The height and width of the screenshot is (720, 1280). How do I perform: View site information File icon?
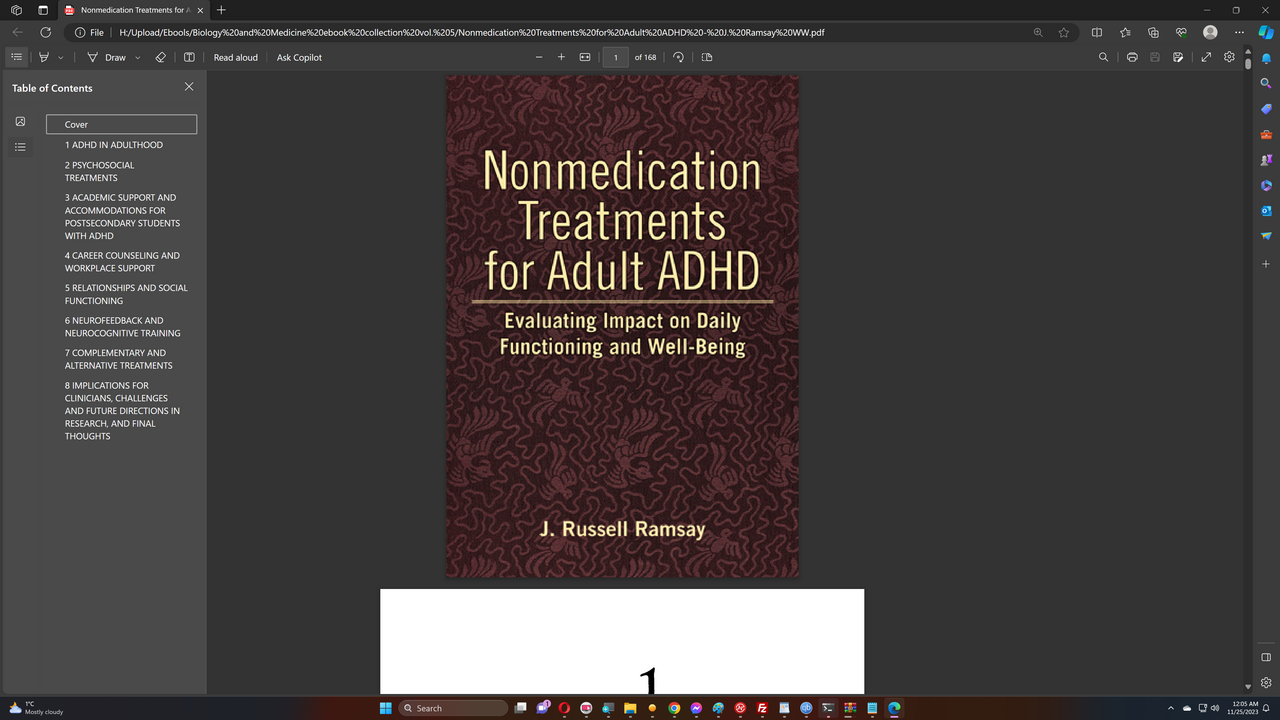tap(89, 32)
